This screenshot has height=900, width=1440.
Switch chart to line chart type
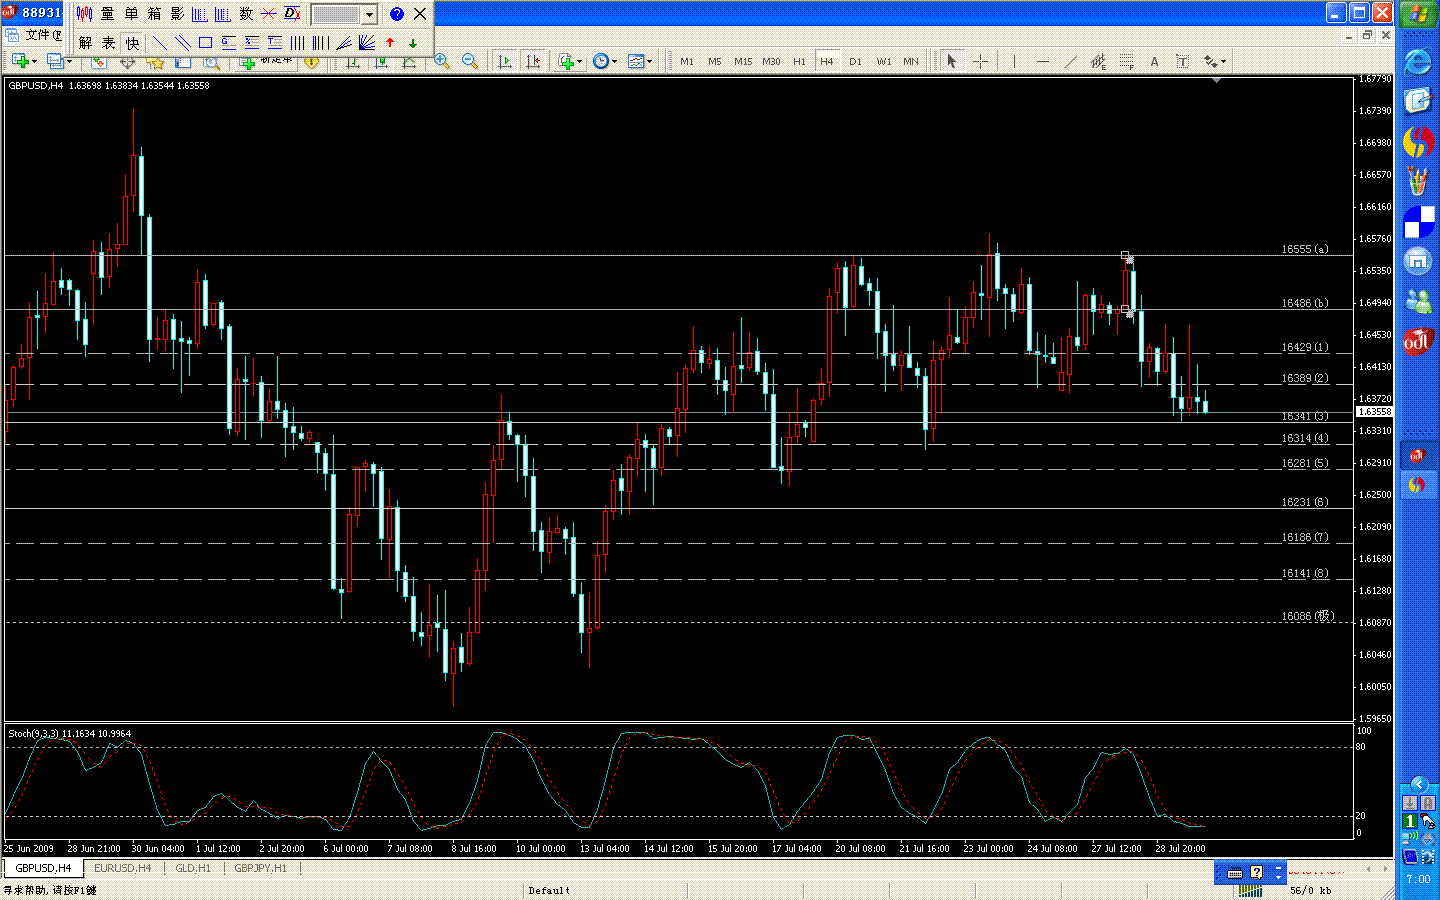click(409, 62)
